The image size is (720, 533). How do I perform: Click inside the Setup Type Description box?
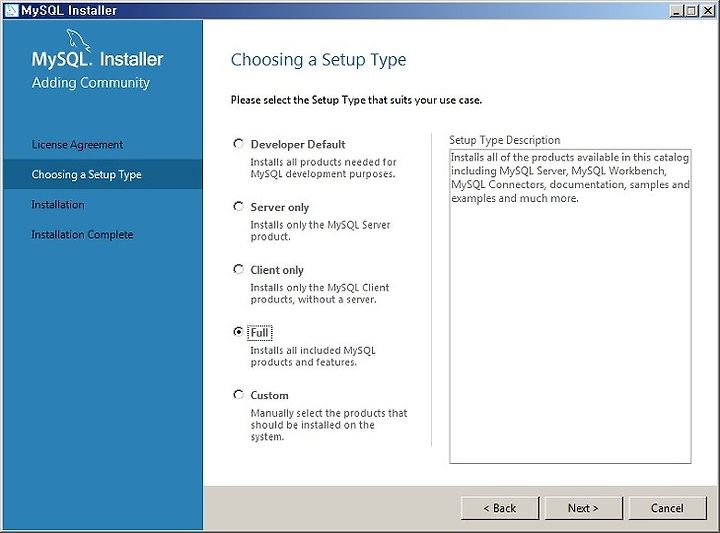click(x=570, y=306)
